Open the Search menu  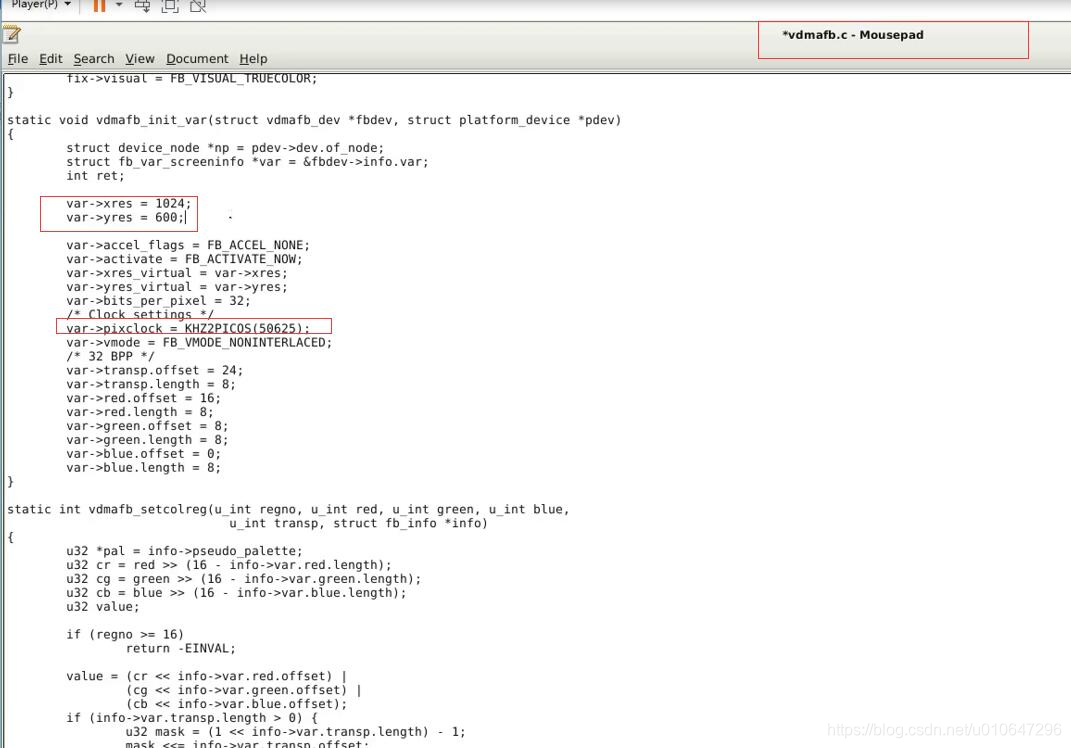tap(94, 59)
